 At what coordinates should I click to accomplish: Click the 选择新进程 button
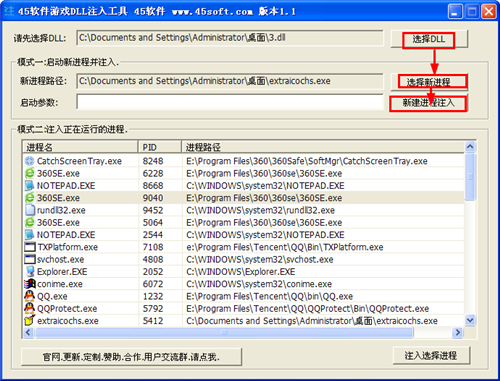coord(429,82)
